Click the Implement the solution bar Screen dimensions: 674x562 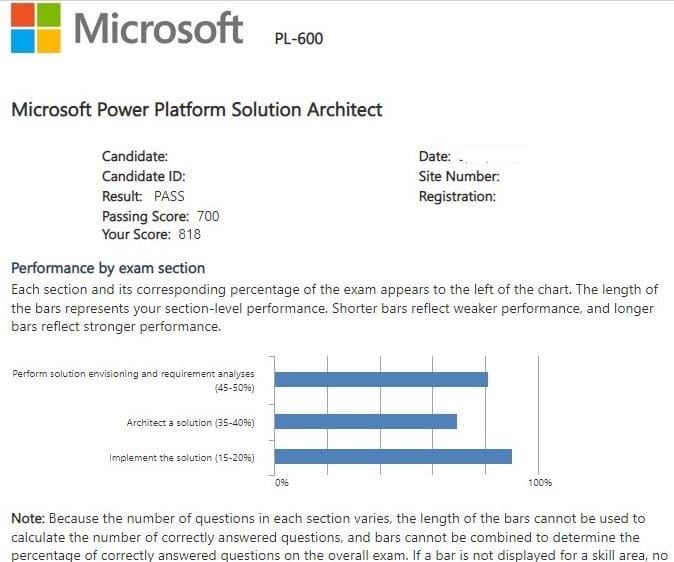pyautogui.click(x=393, y=456)
